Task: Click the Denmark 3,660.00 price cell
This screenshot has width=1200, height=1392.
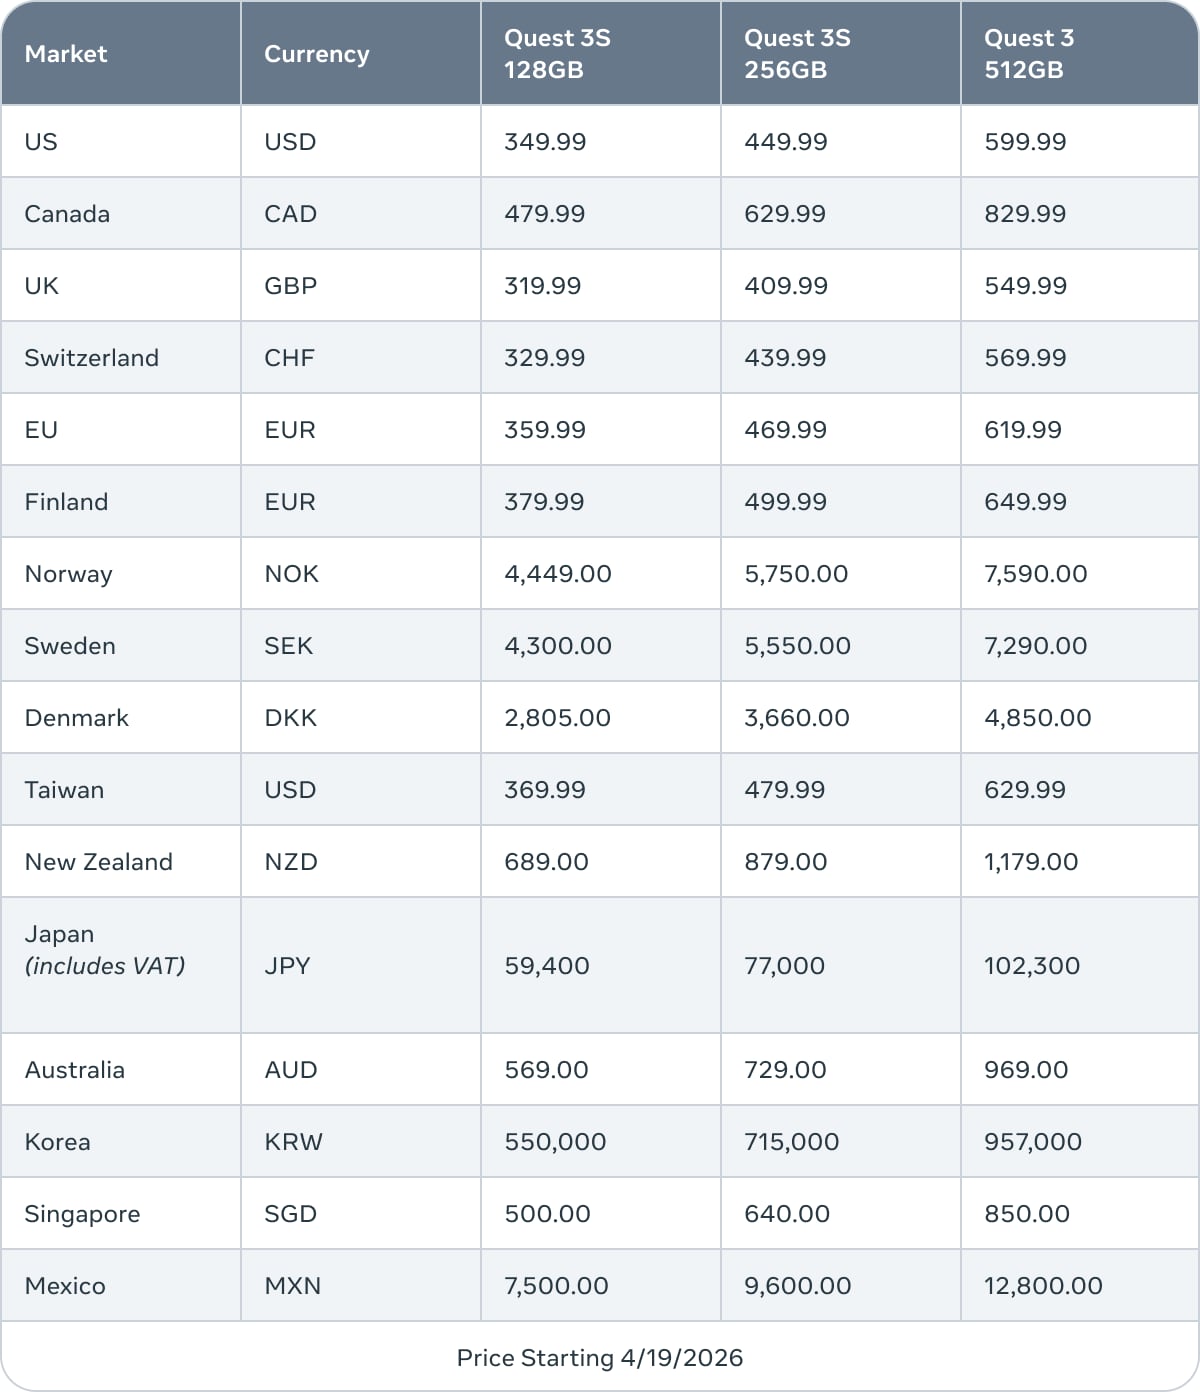Action: (x=796, y=718)
